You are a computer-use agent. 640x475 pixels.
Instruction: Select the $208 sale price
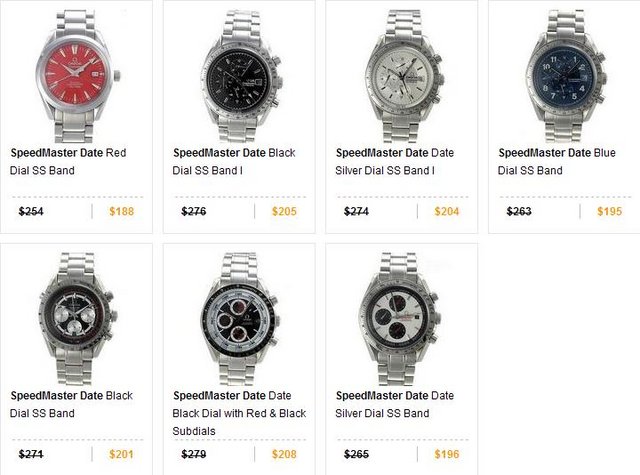tap(284, 454)
